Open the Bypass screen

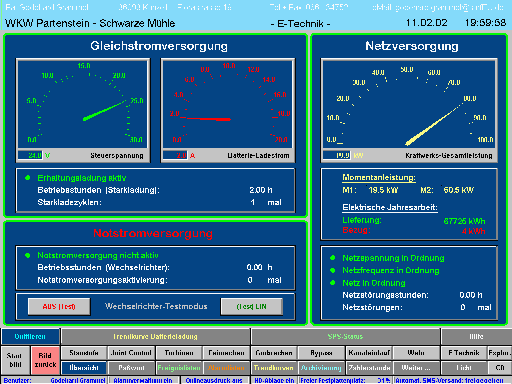coord(321,353)
